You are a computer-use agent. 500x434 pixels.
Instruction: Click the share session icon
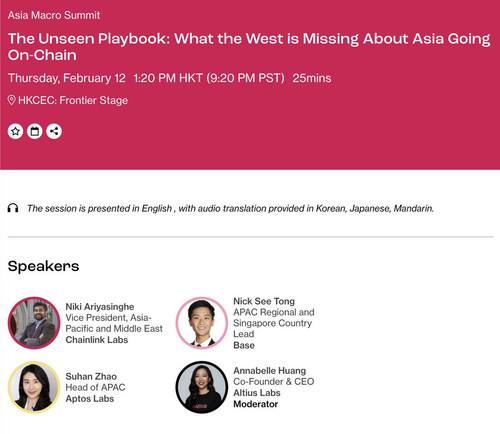54,131
